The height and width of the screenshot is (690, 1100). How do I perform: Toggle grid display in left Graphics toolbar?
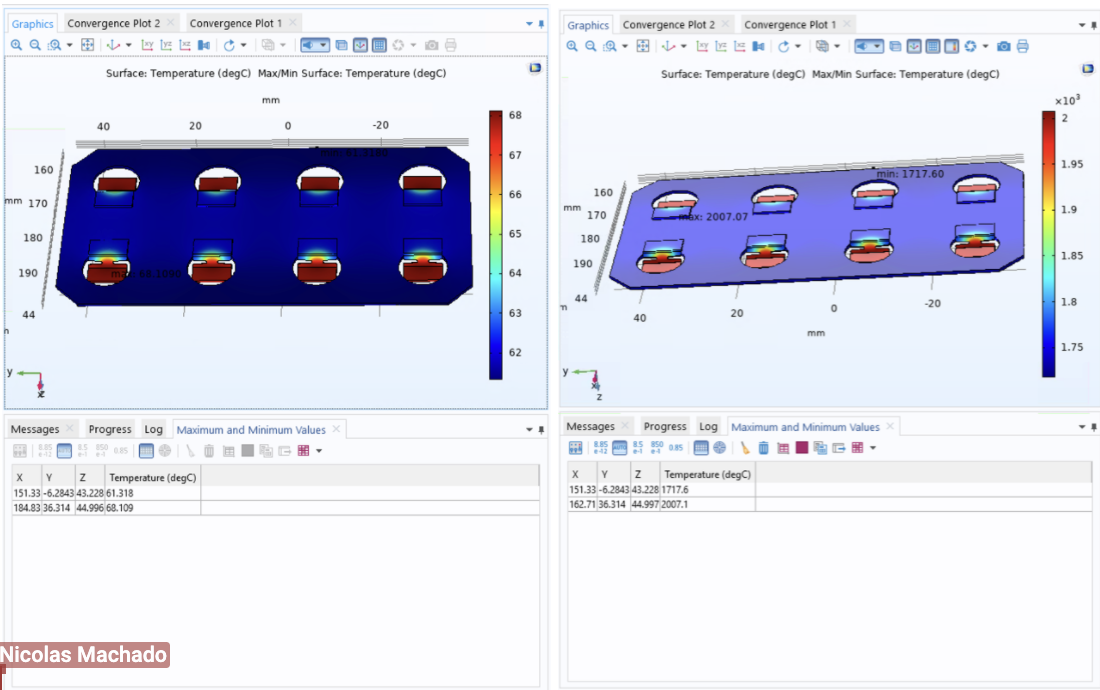point(379,45)
